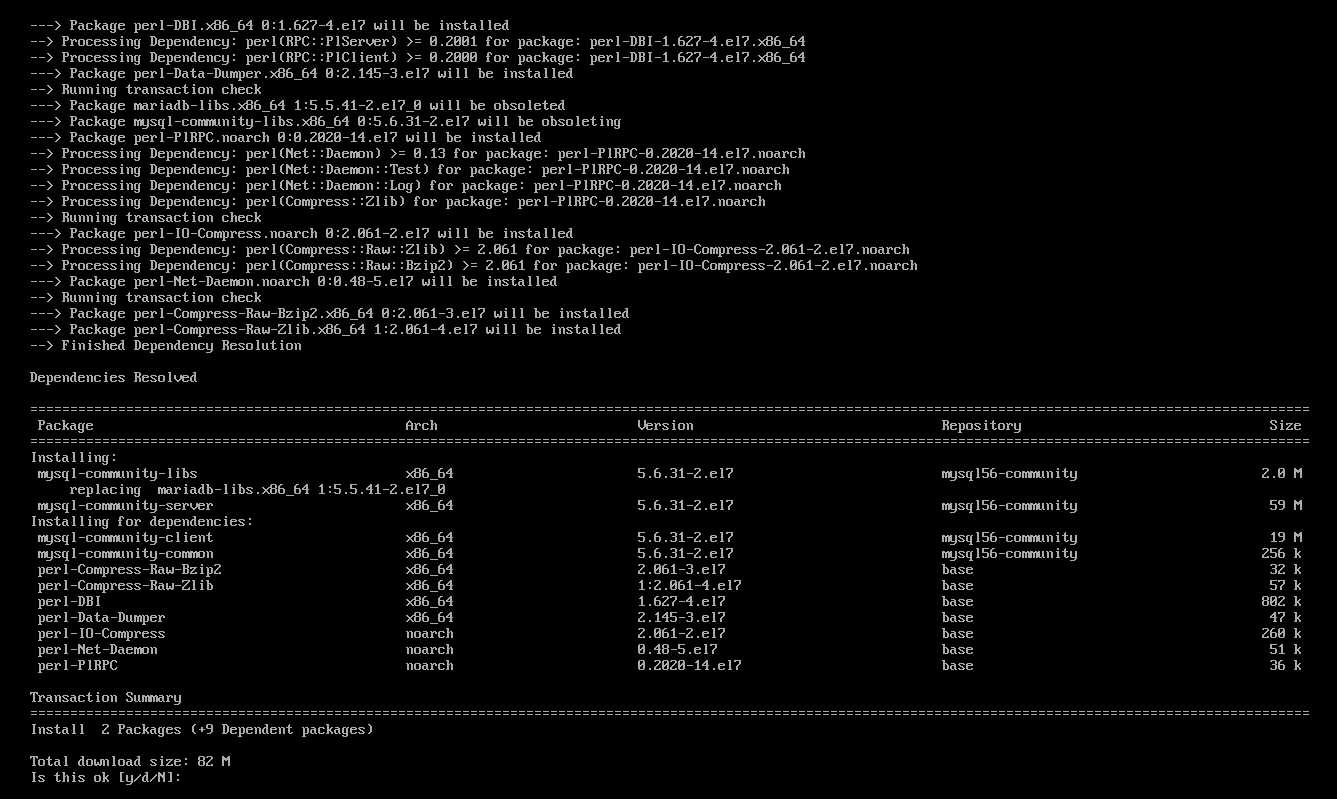Click the 'Installing for dependencies:' label
This screenshot has width=1337, height=799.
142,521
